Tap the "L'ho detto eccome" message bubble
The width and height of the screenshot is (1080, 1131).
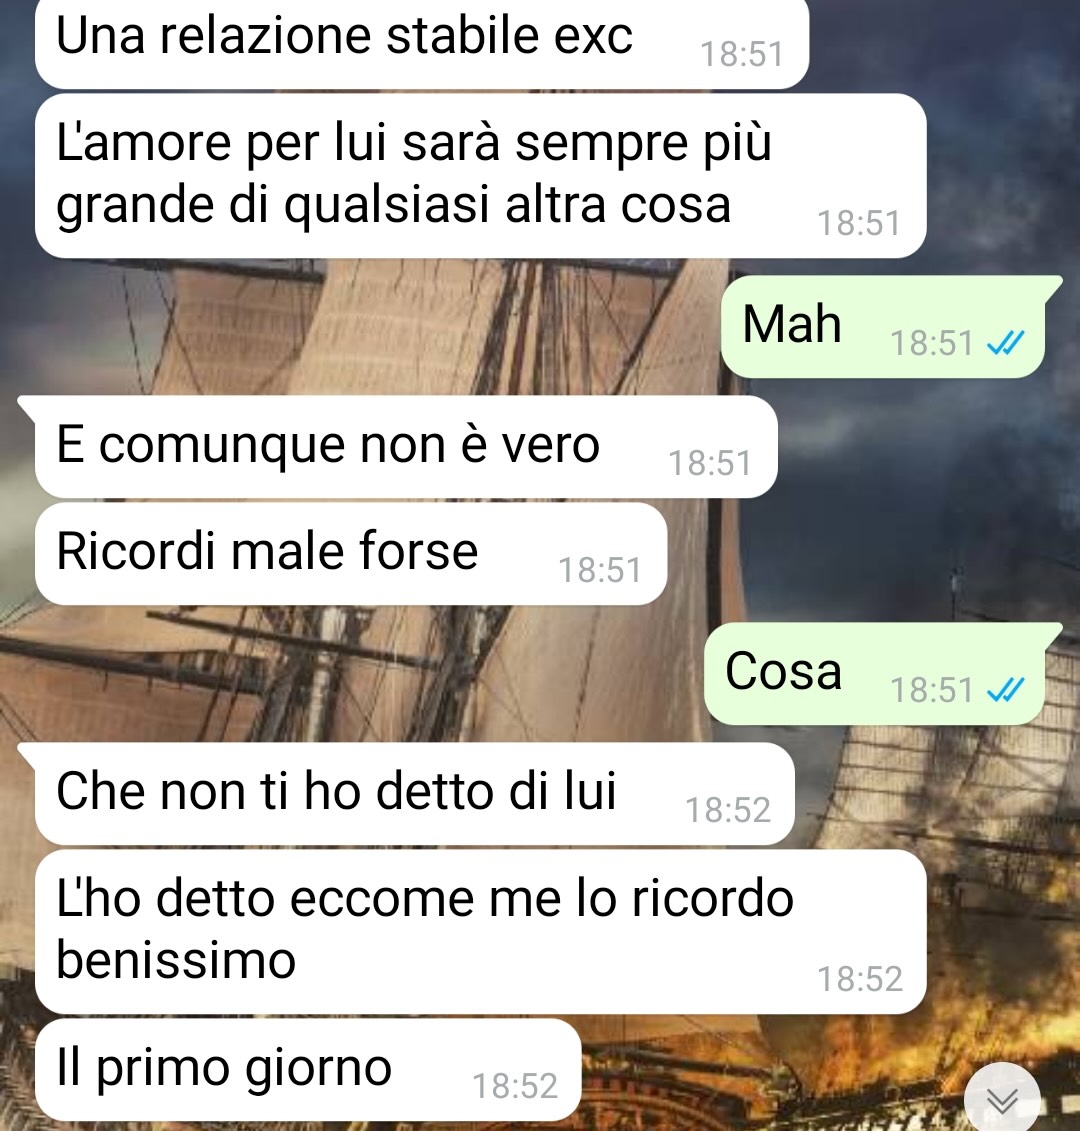click(x=480, y=932)
